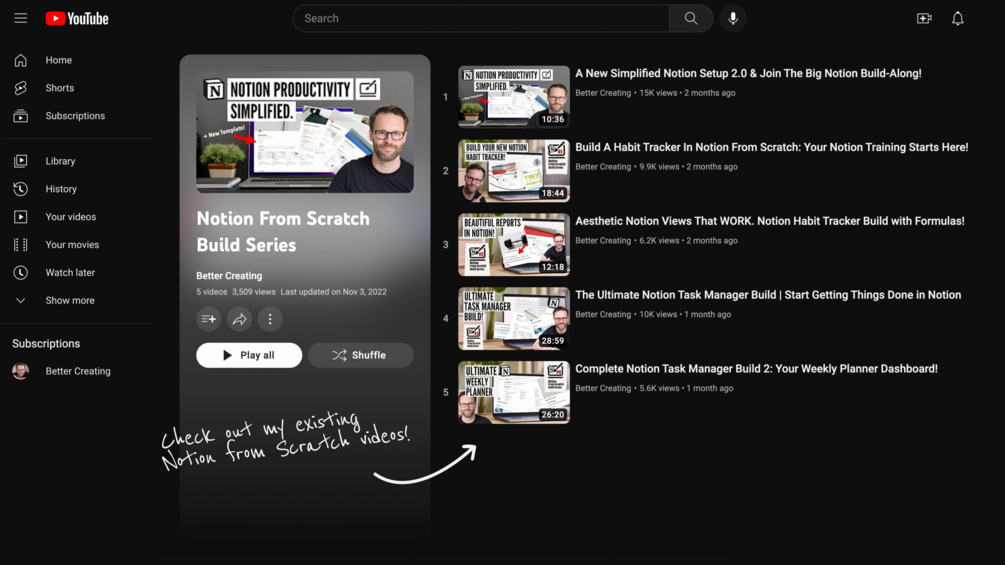Image resolution: width=1005 pixels, height=565 pixels.
Task: Click the playlist cover thumbnail
Action: click(304, 132)
